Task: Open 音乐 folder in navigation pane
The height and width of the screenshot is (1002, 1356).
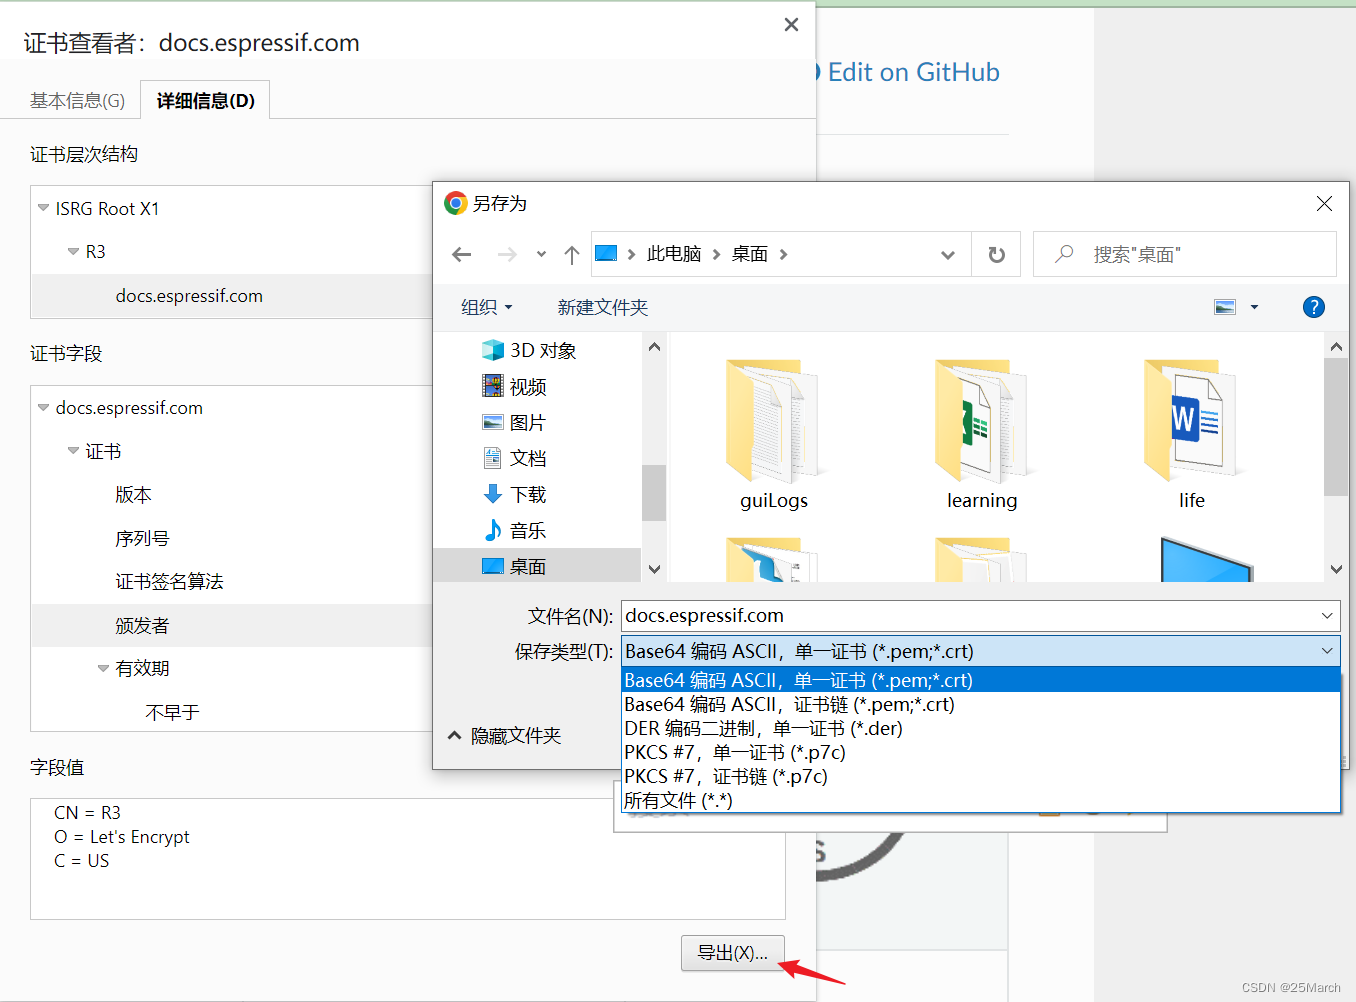Action: coord(514,530)
